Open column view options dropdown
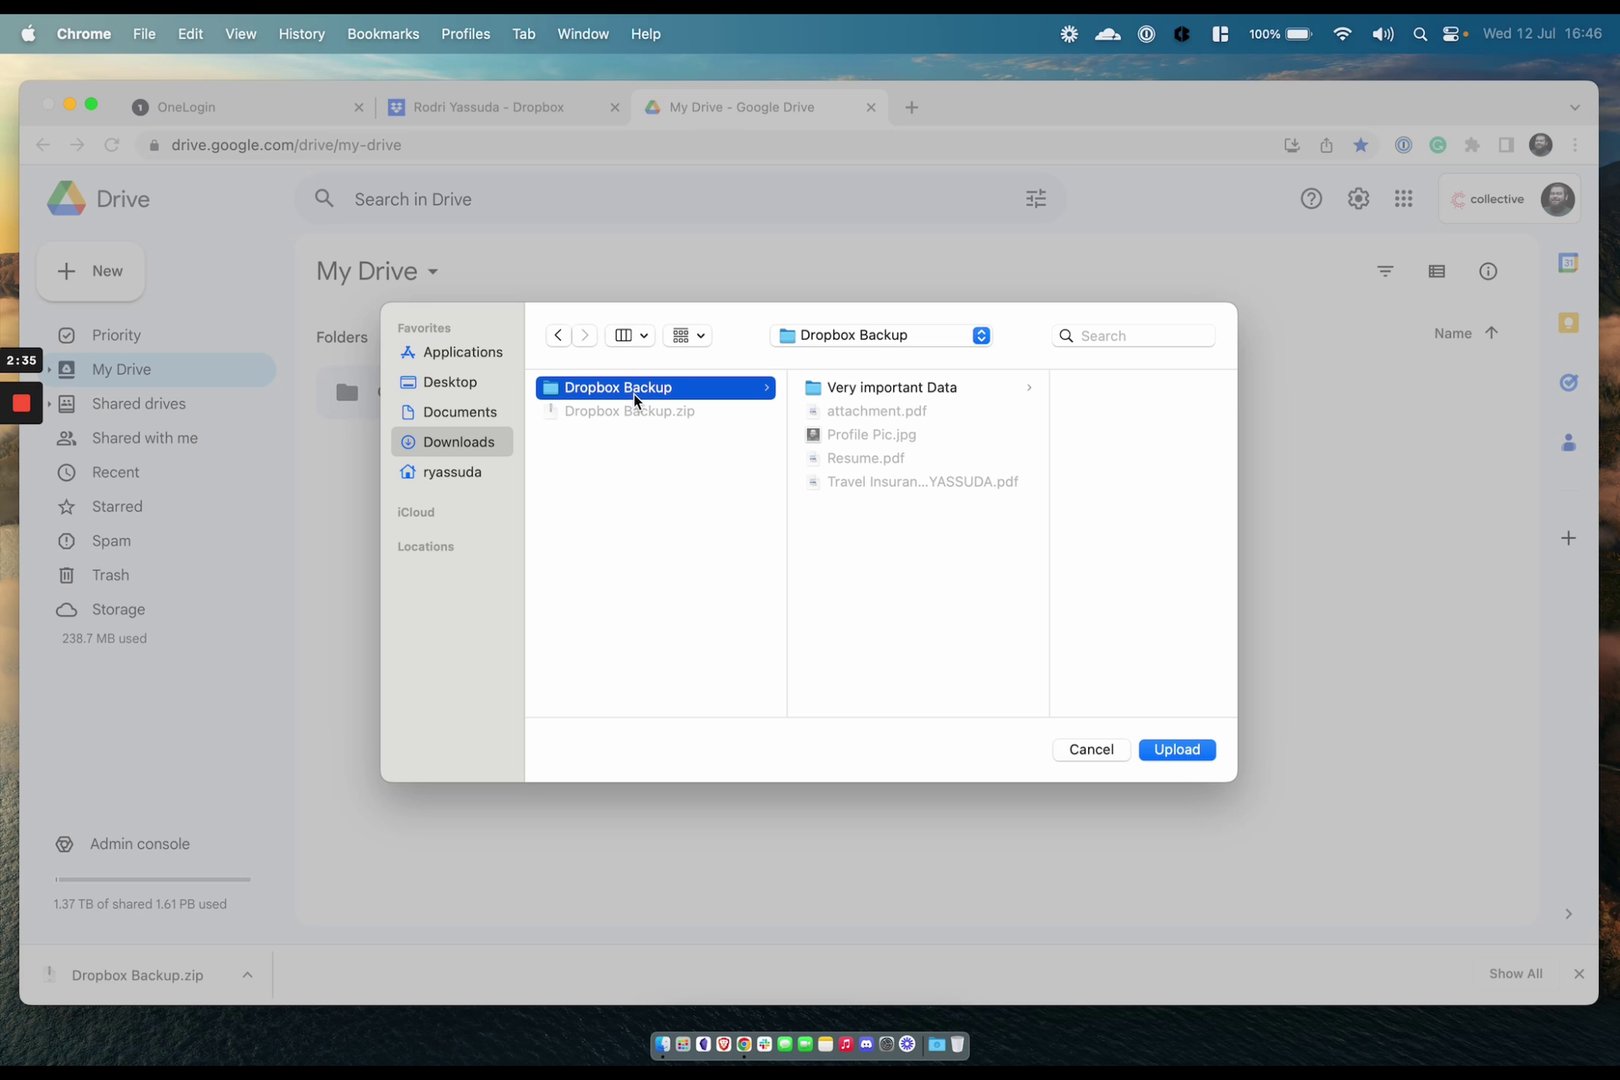1620x1080 pixels. click(631, 335)
